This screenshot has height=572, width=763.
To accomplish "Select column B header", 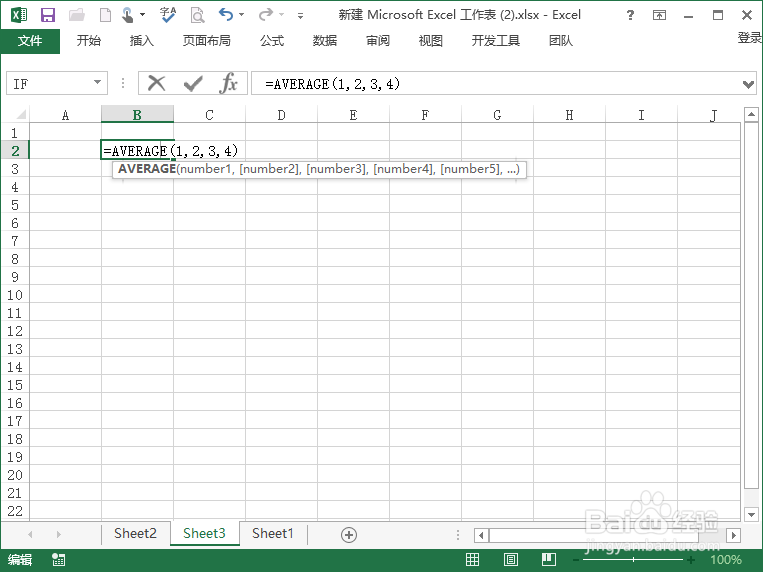I will point(137,115).
